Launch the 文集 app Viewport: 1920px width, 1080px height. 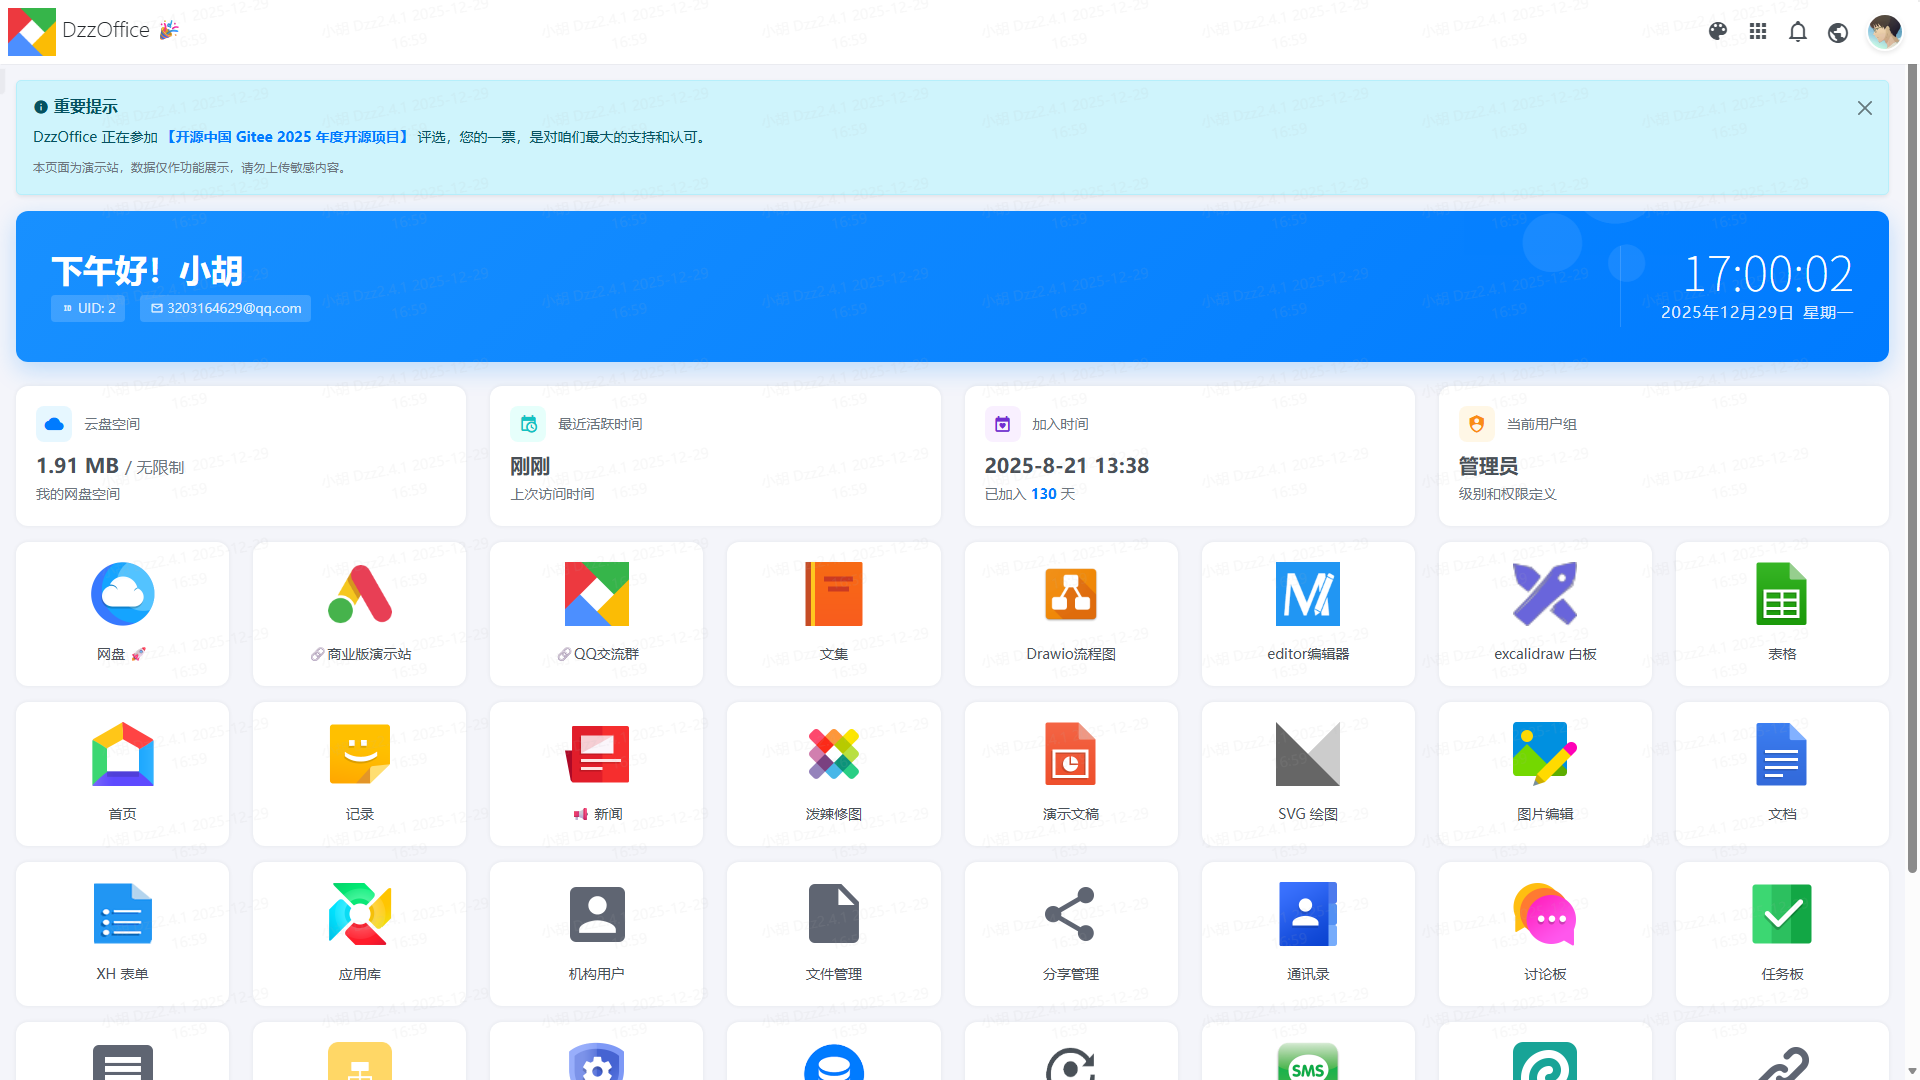pos(833,613)
